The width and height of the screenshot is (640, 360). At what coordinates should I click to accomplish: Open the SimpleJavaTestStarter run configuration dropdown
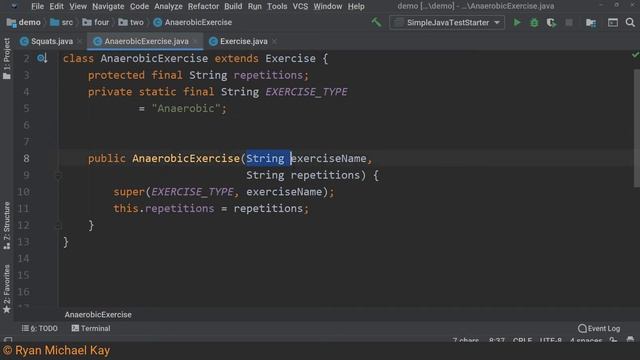(447, 22)
